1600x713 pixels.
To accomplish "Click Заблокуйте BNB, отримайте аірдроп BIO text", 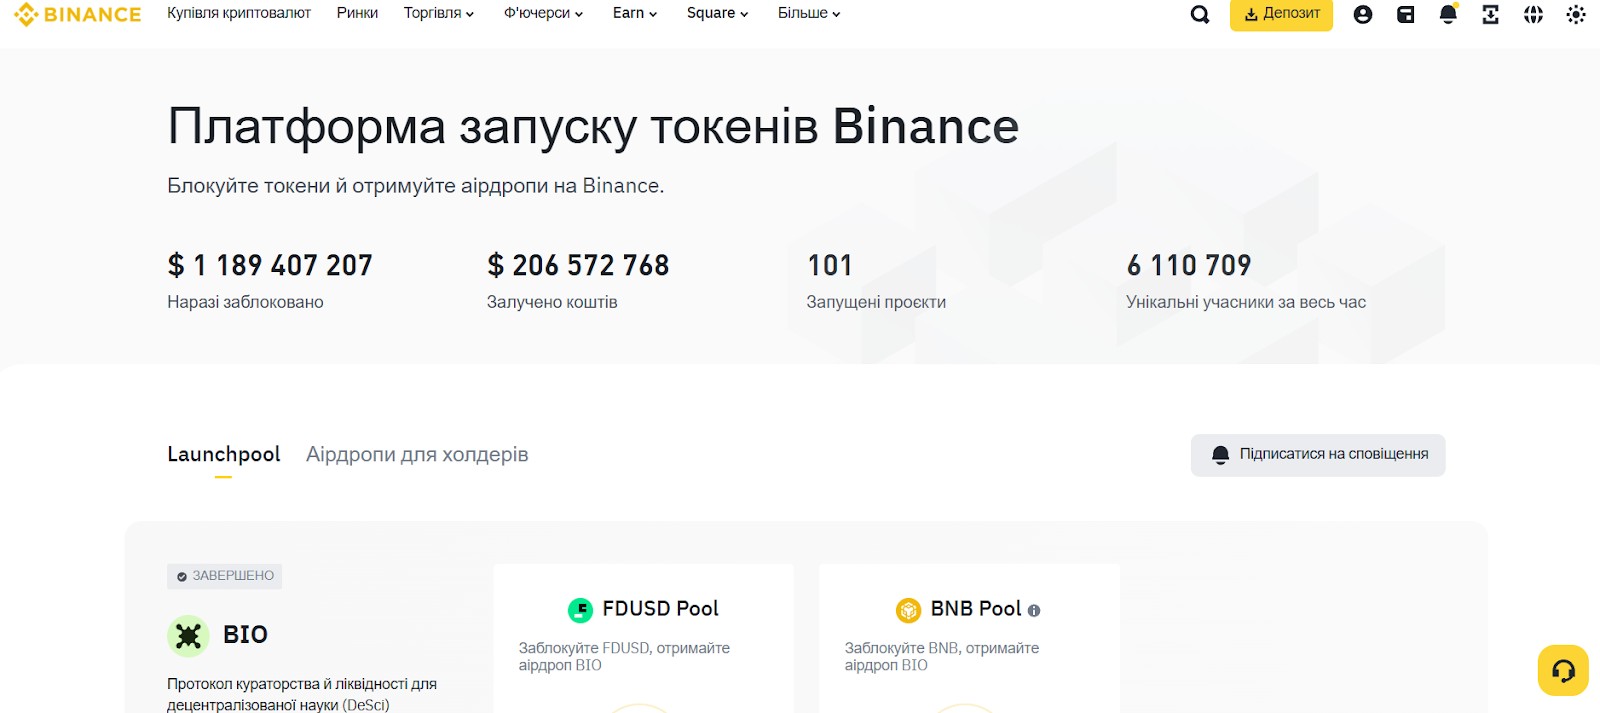I will point(942,657).
